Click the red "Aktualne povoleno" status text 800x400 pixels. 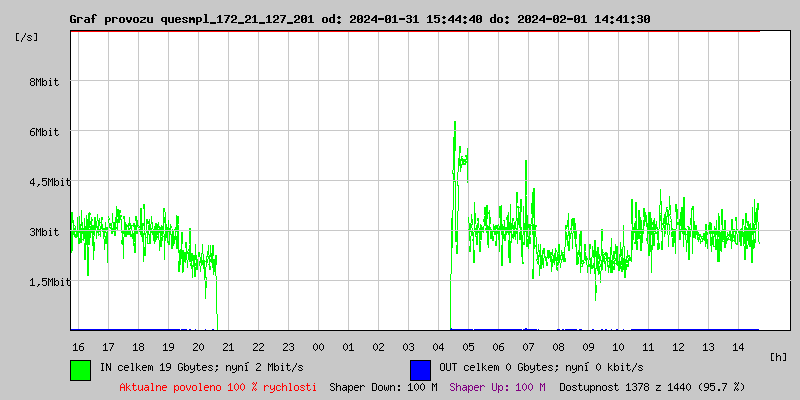click(x=218, y=386)
